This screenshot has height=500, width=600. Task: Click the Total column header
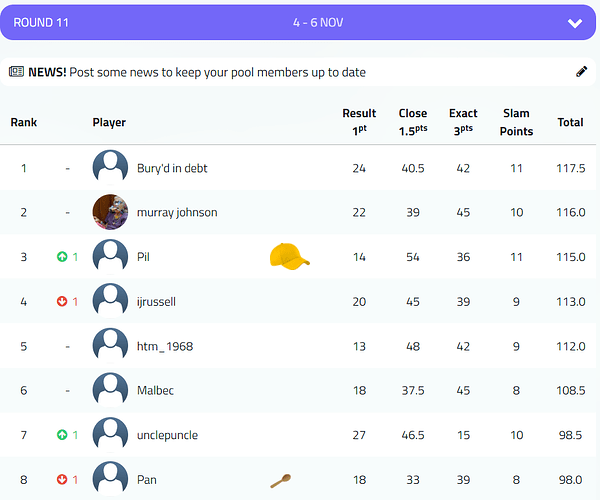[x=570, y=123]
